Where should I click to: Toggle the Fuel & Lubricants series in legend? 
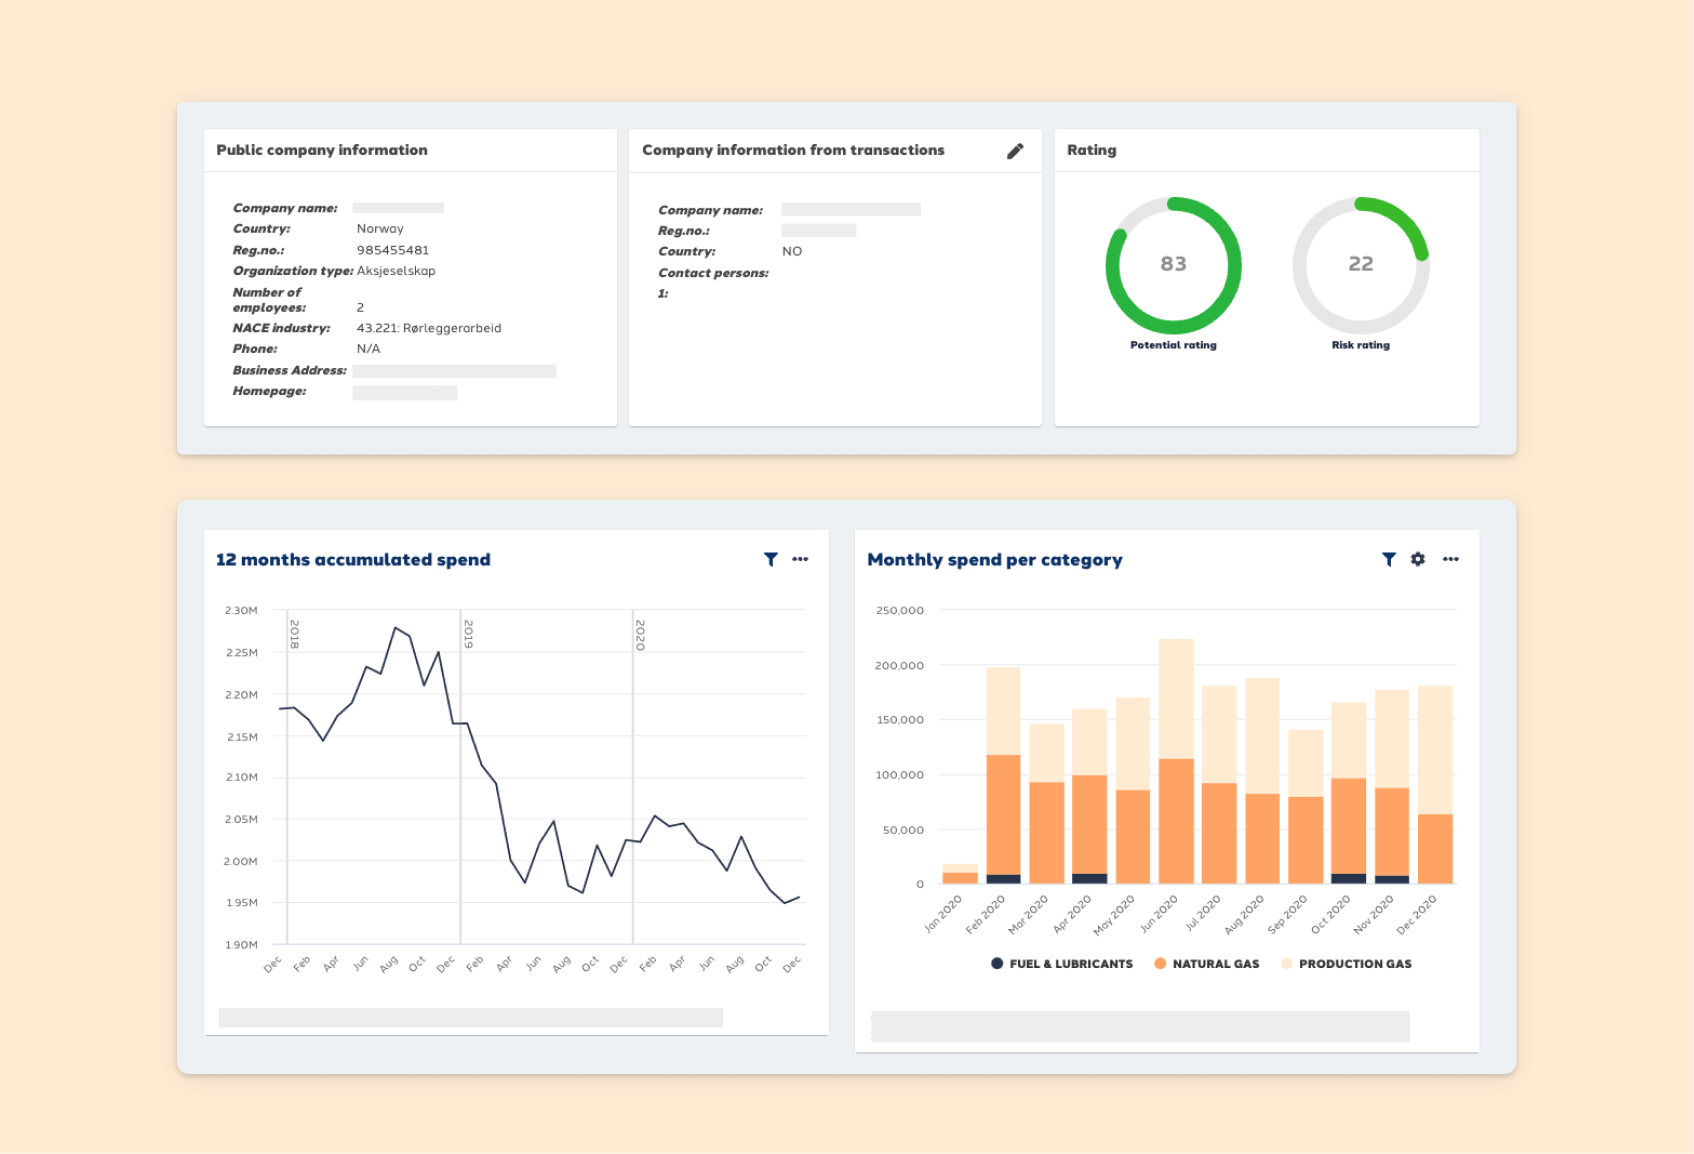click(1062, 963)
